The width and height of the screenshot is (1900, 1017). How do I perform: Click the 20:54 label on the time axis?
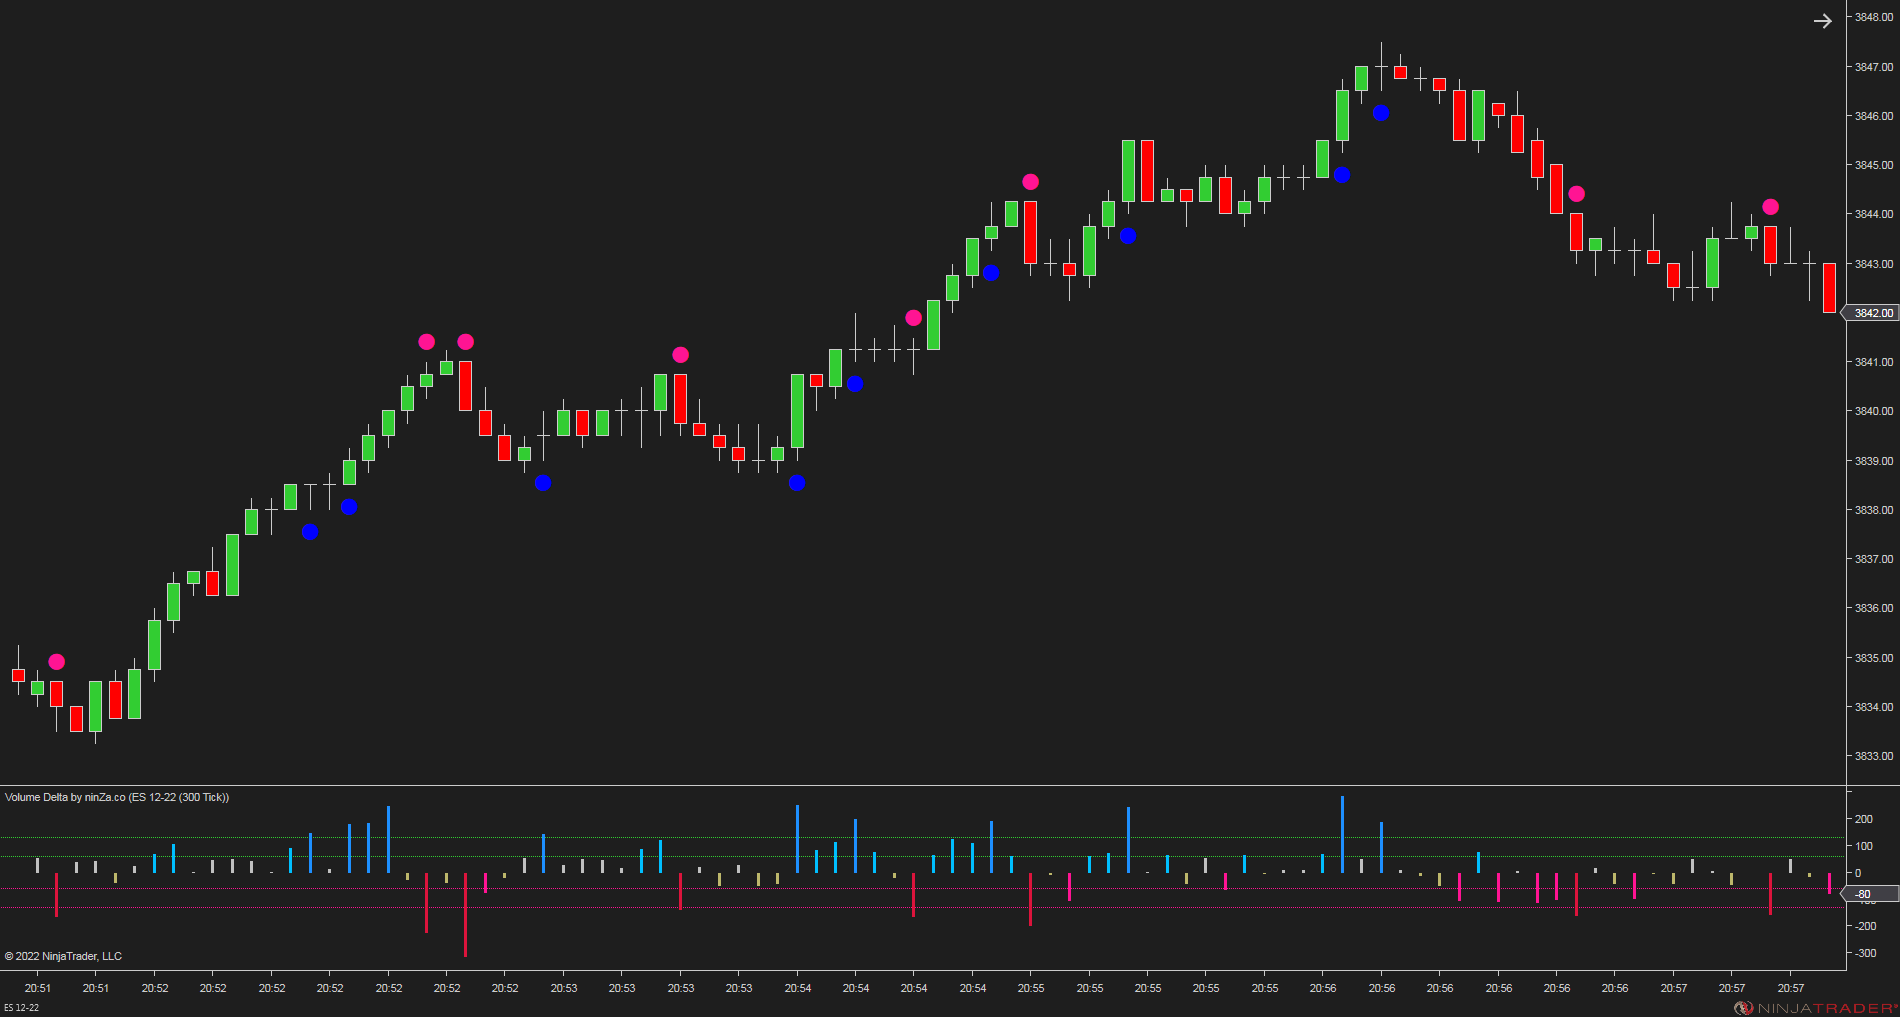point(797,988)
